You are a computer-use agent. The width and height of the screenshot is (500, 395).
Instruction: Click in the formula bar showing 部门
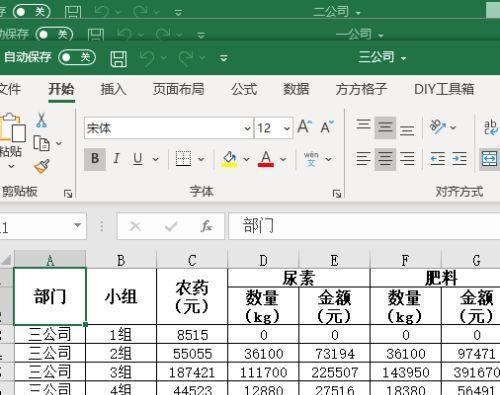(364, 226)
